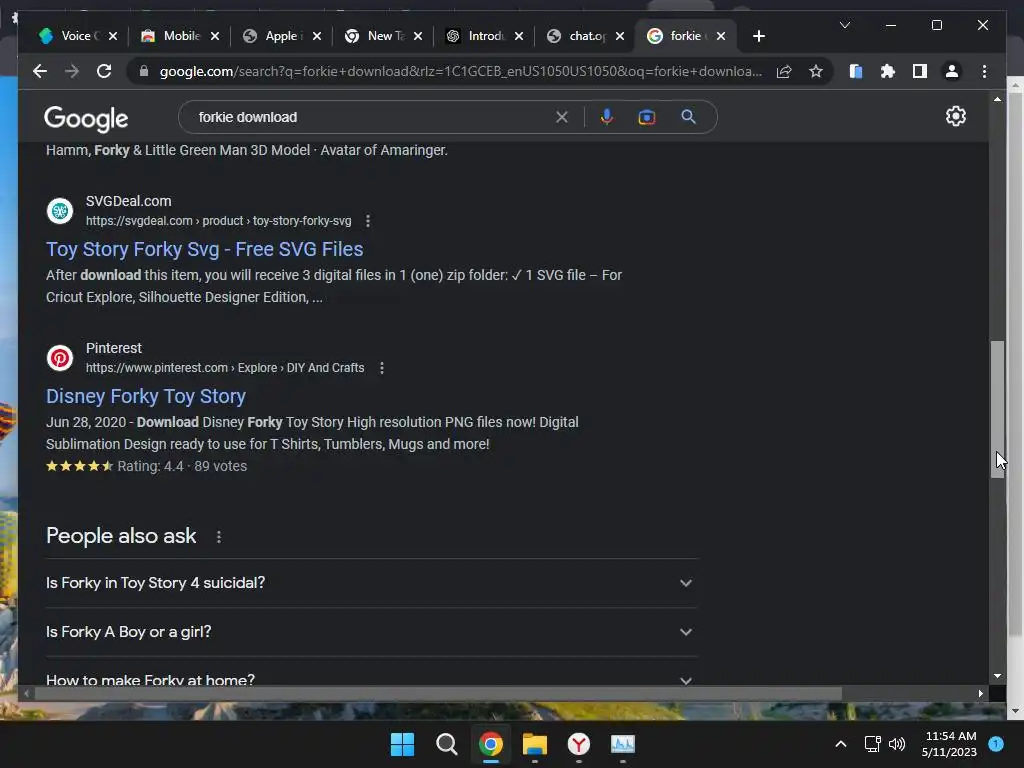Viewport: 1024px width, 768px height.
Task: Show hidden system tray icons
Action: click(841, 744)
